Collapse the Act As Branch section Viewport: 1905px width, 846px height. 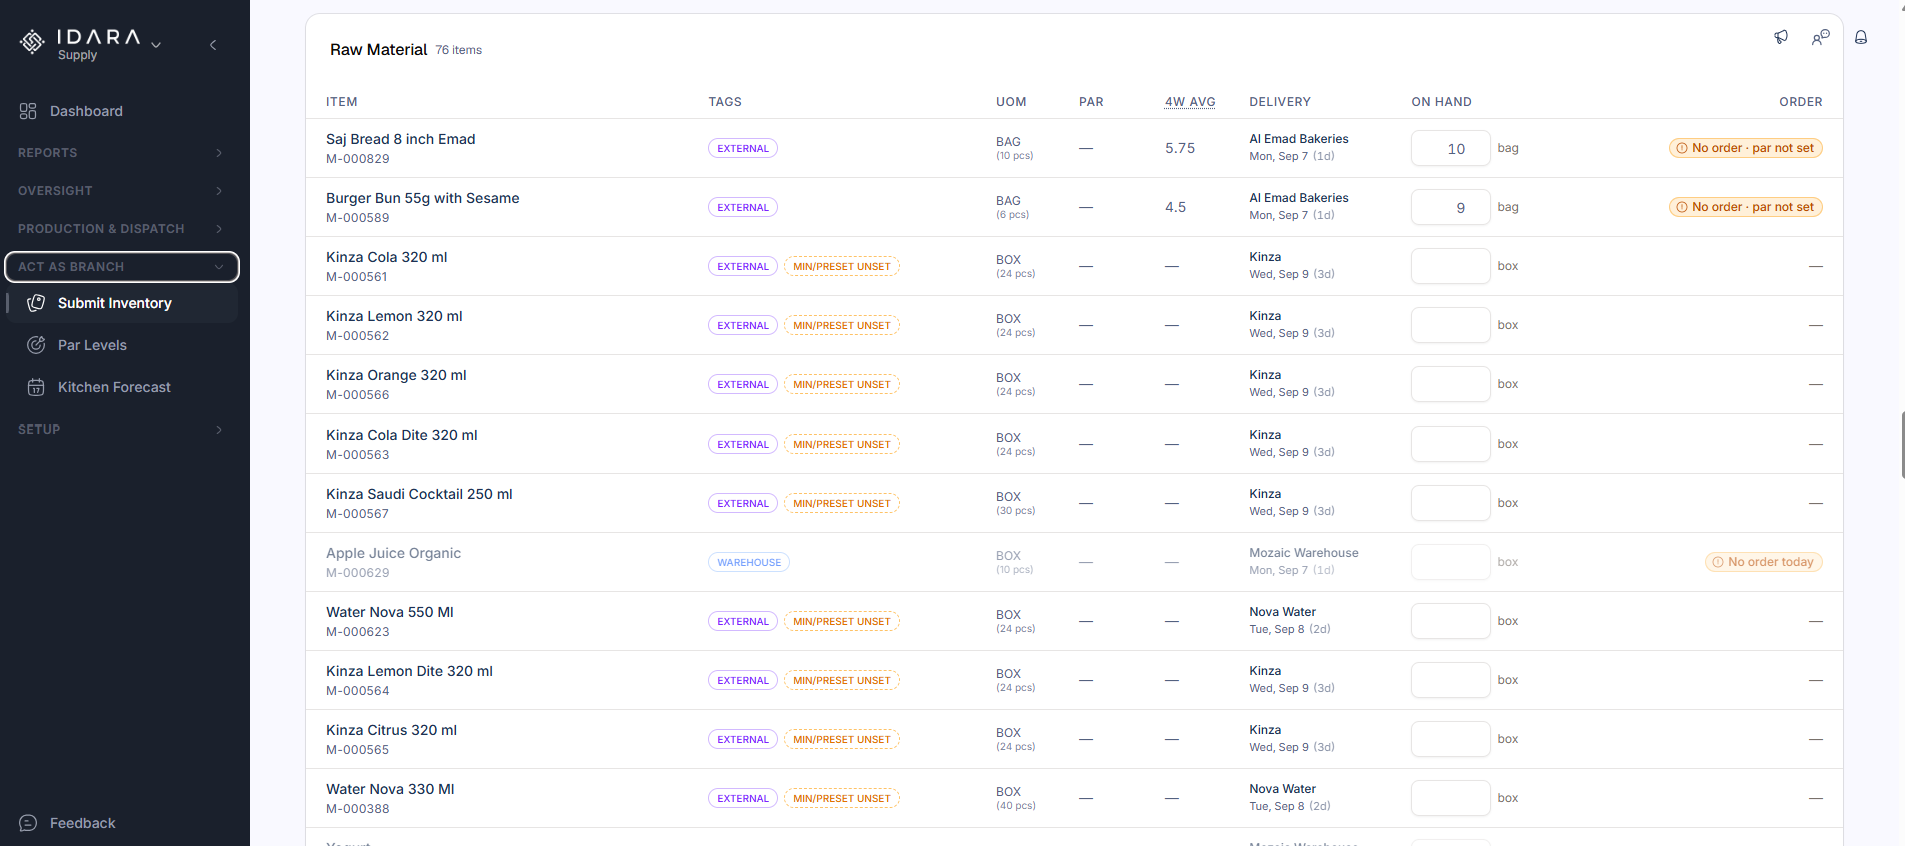[122, 267]
